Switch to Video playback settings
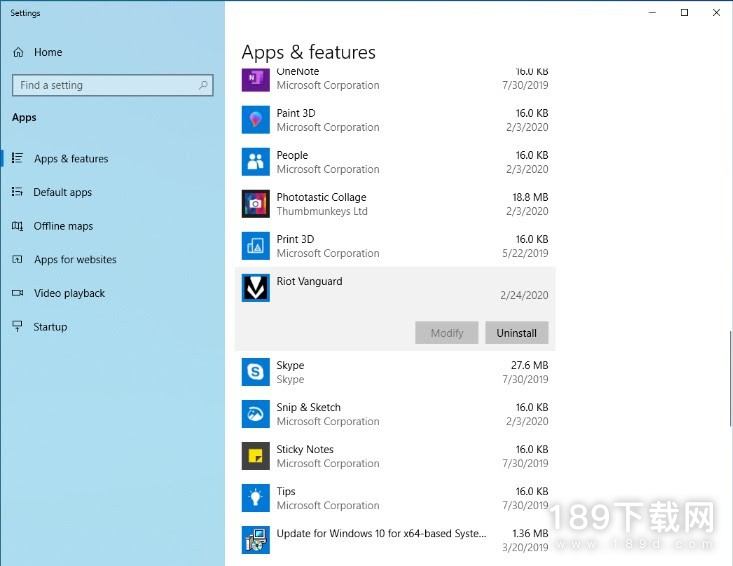Screen dimensions: 733x566 point(69,293)
